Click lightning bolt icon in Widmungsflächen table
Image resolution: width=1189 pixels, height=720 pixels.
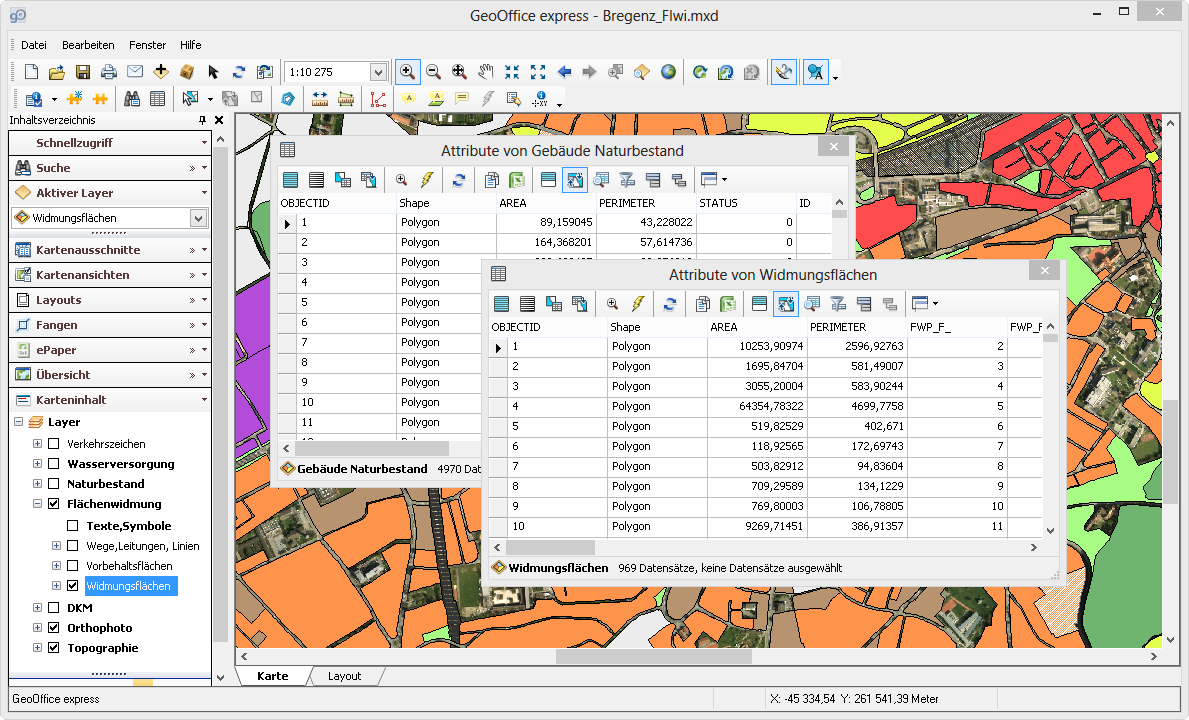tap(637, 304)
